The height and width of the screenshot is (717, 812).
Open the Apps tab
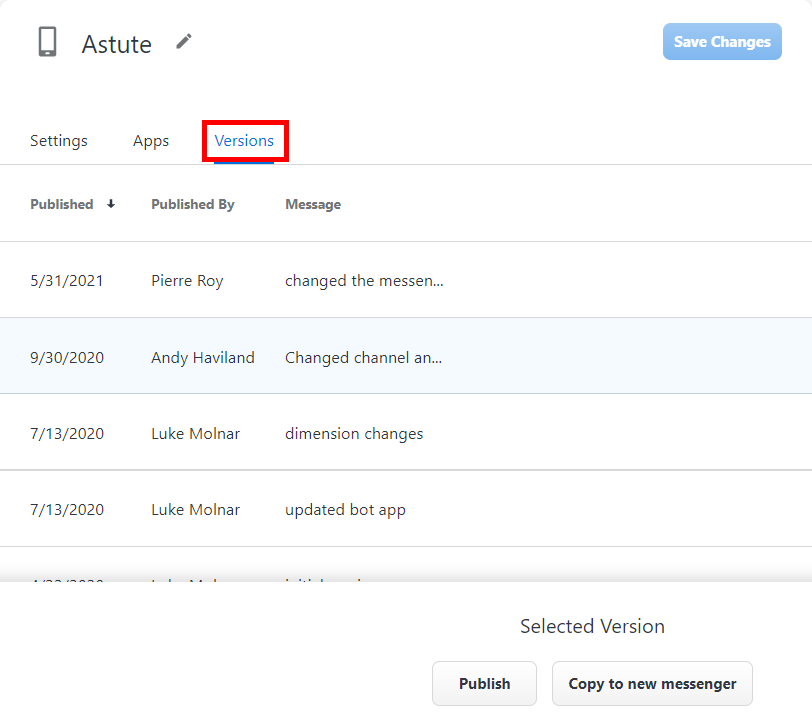151,141
